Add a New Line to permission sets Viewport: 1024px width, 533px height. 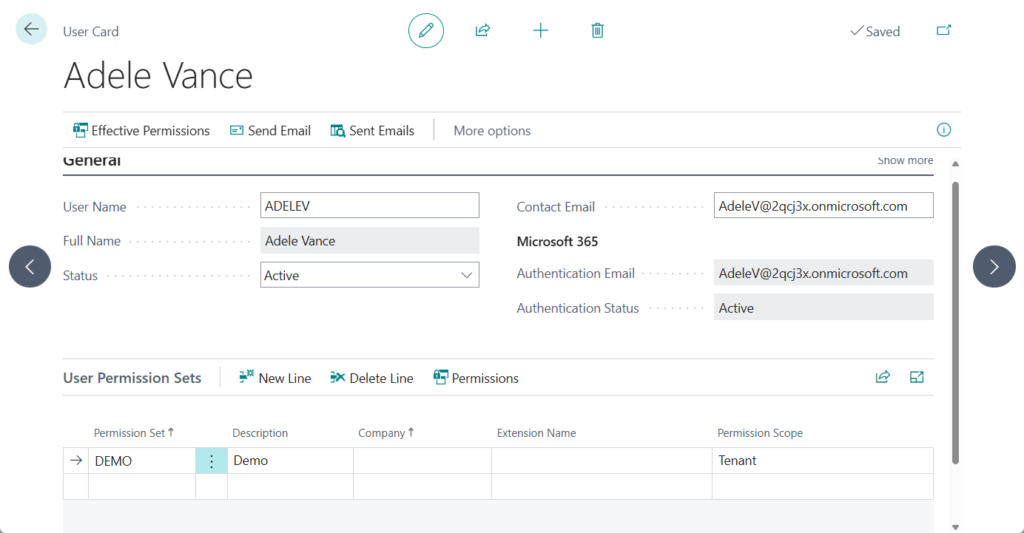pyautogui.click(x=275, y=378)
